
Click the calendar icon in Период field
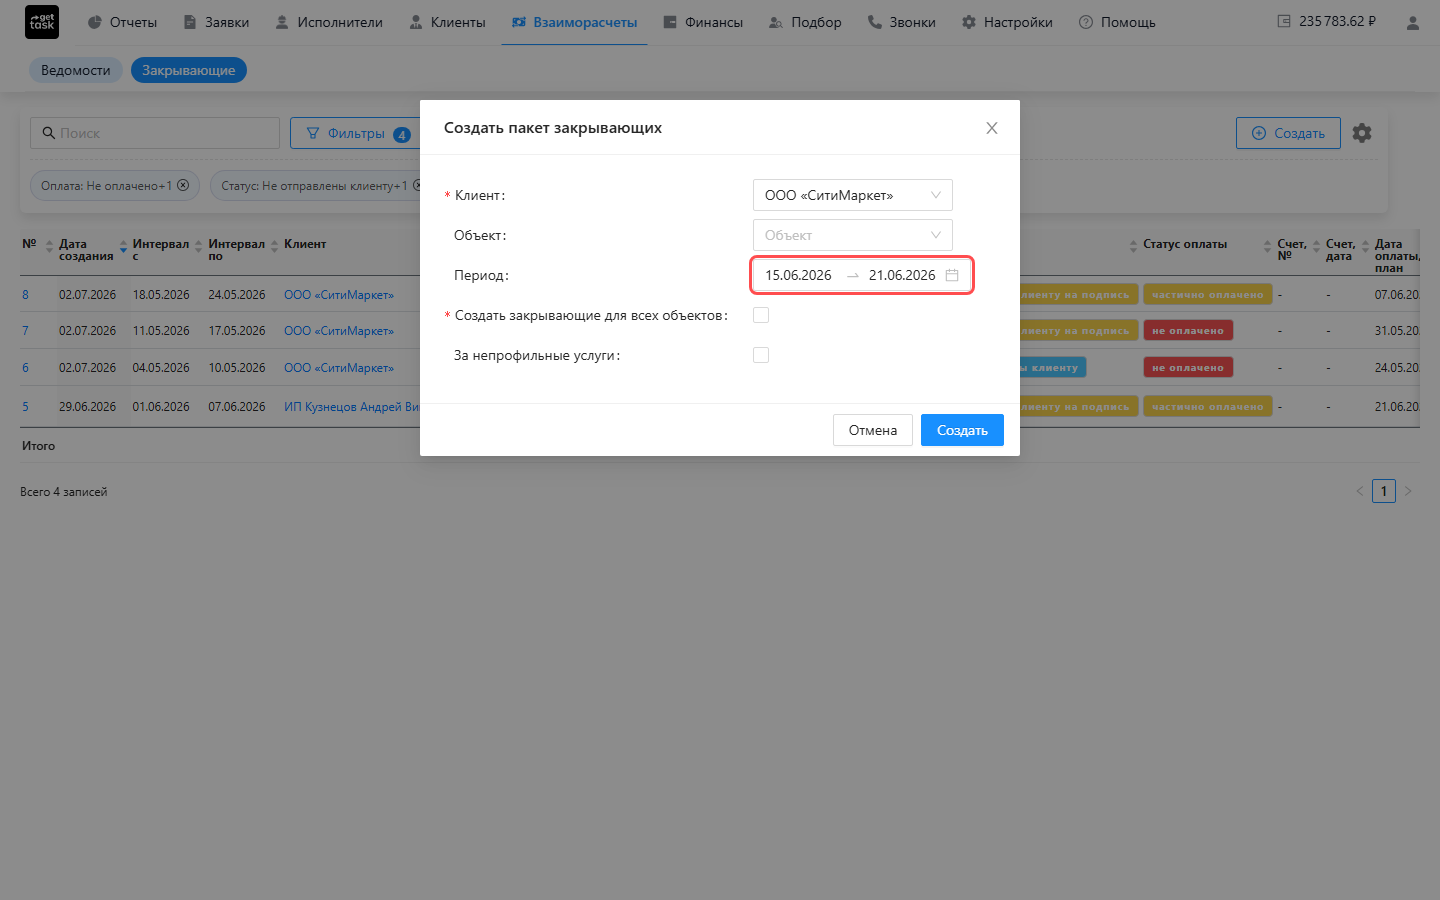[952, 275]
